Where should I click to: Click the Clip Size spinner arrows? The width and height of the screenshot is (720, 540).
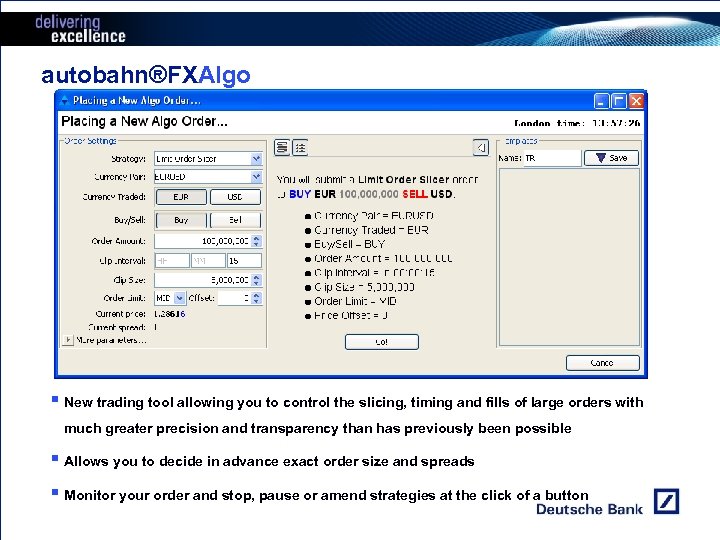[x=257, y=280]
